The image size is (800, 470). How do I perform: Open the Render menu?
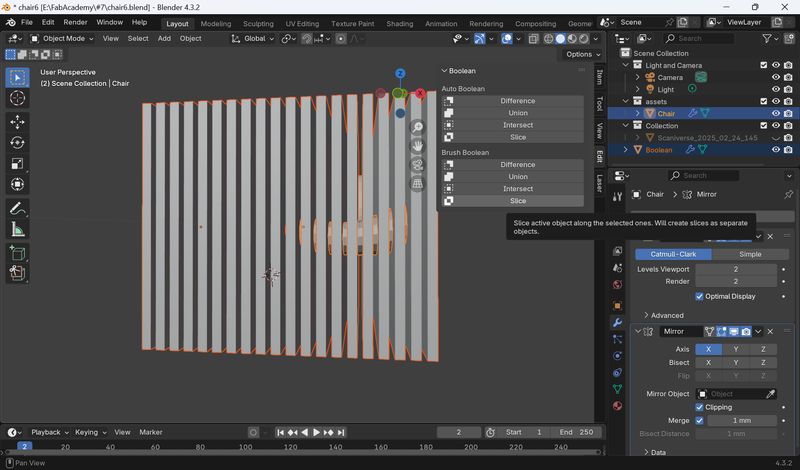(x=75, y=22)
